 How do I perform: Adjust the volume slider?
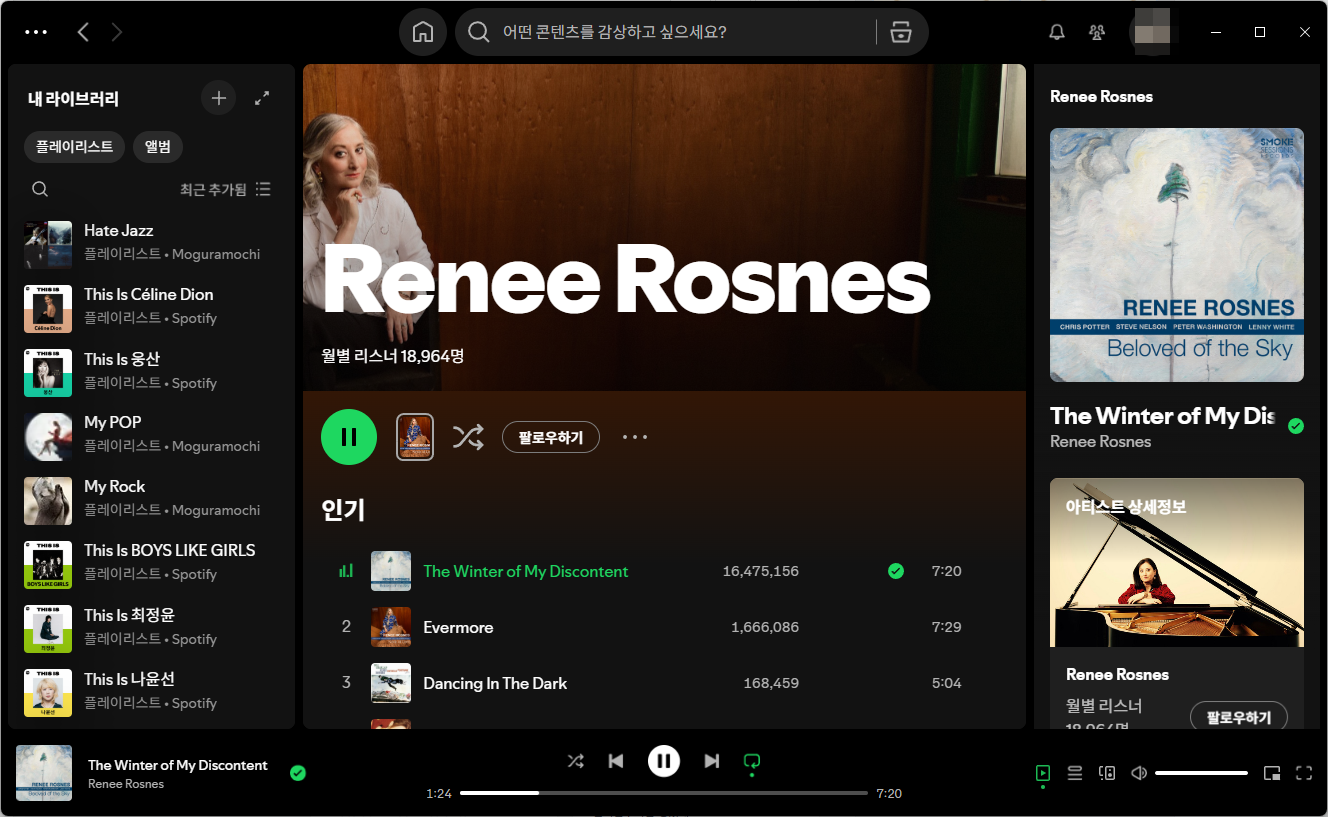1201,773
